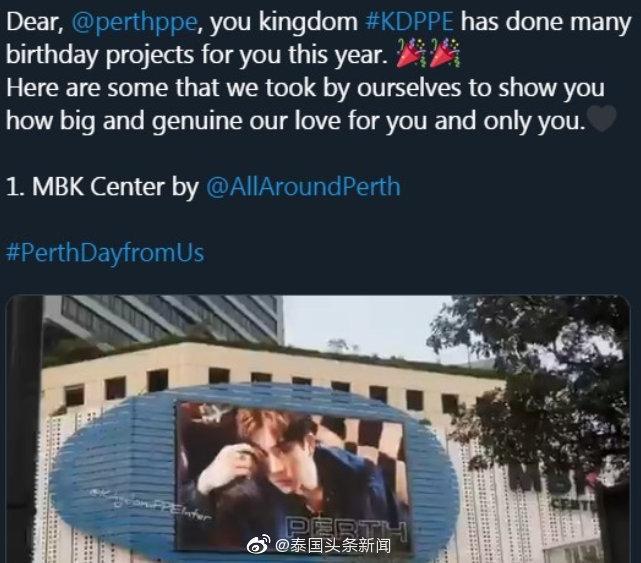Select the "1. MBK Center by" text
Screen dimensions: 641x563
click(102, 186)
